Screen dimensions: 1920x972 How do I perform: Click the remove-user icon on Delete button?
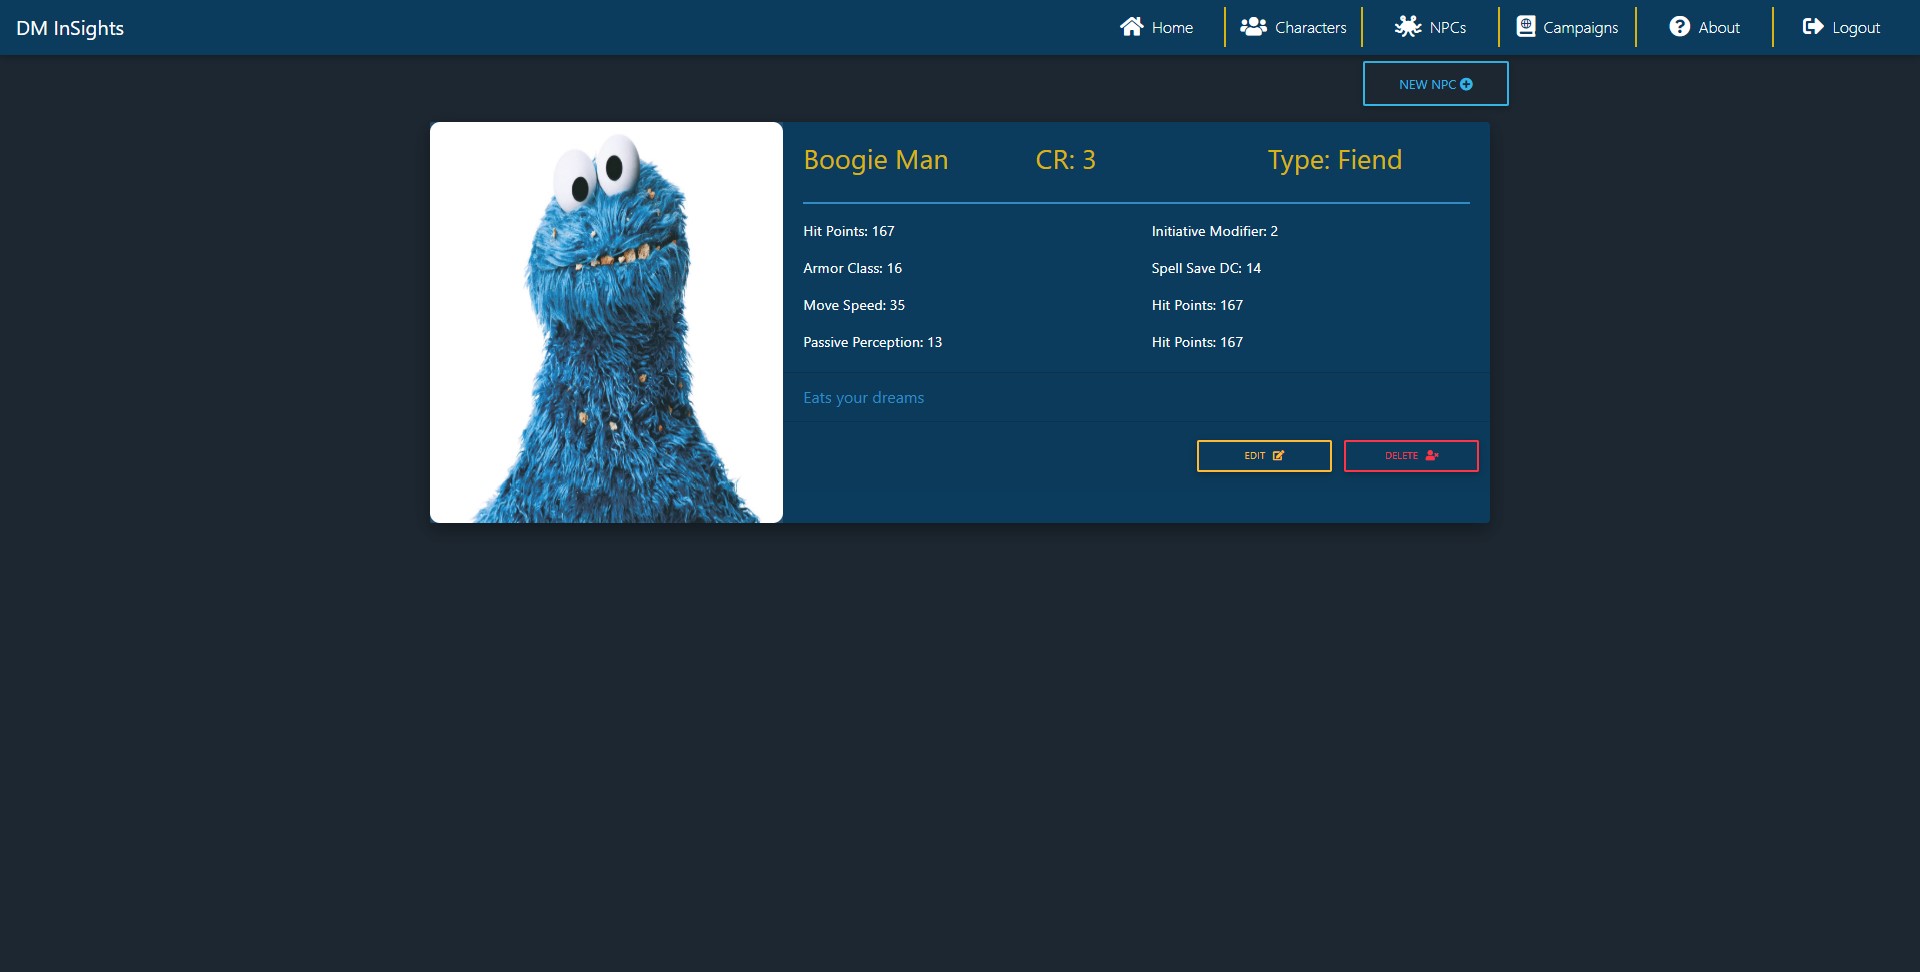tap(1432, 456)
